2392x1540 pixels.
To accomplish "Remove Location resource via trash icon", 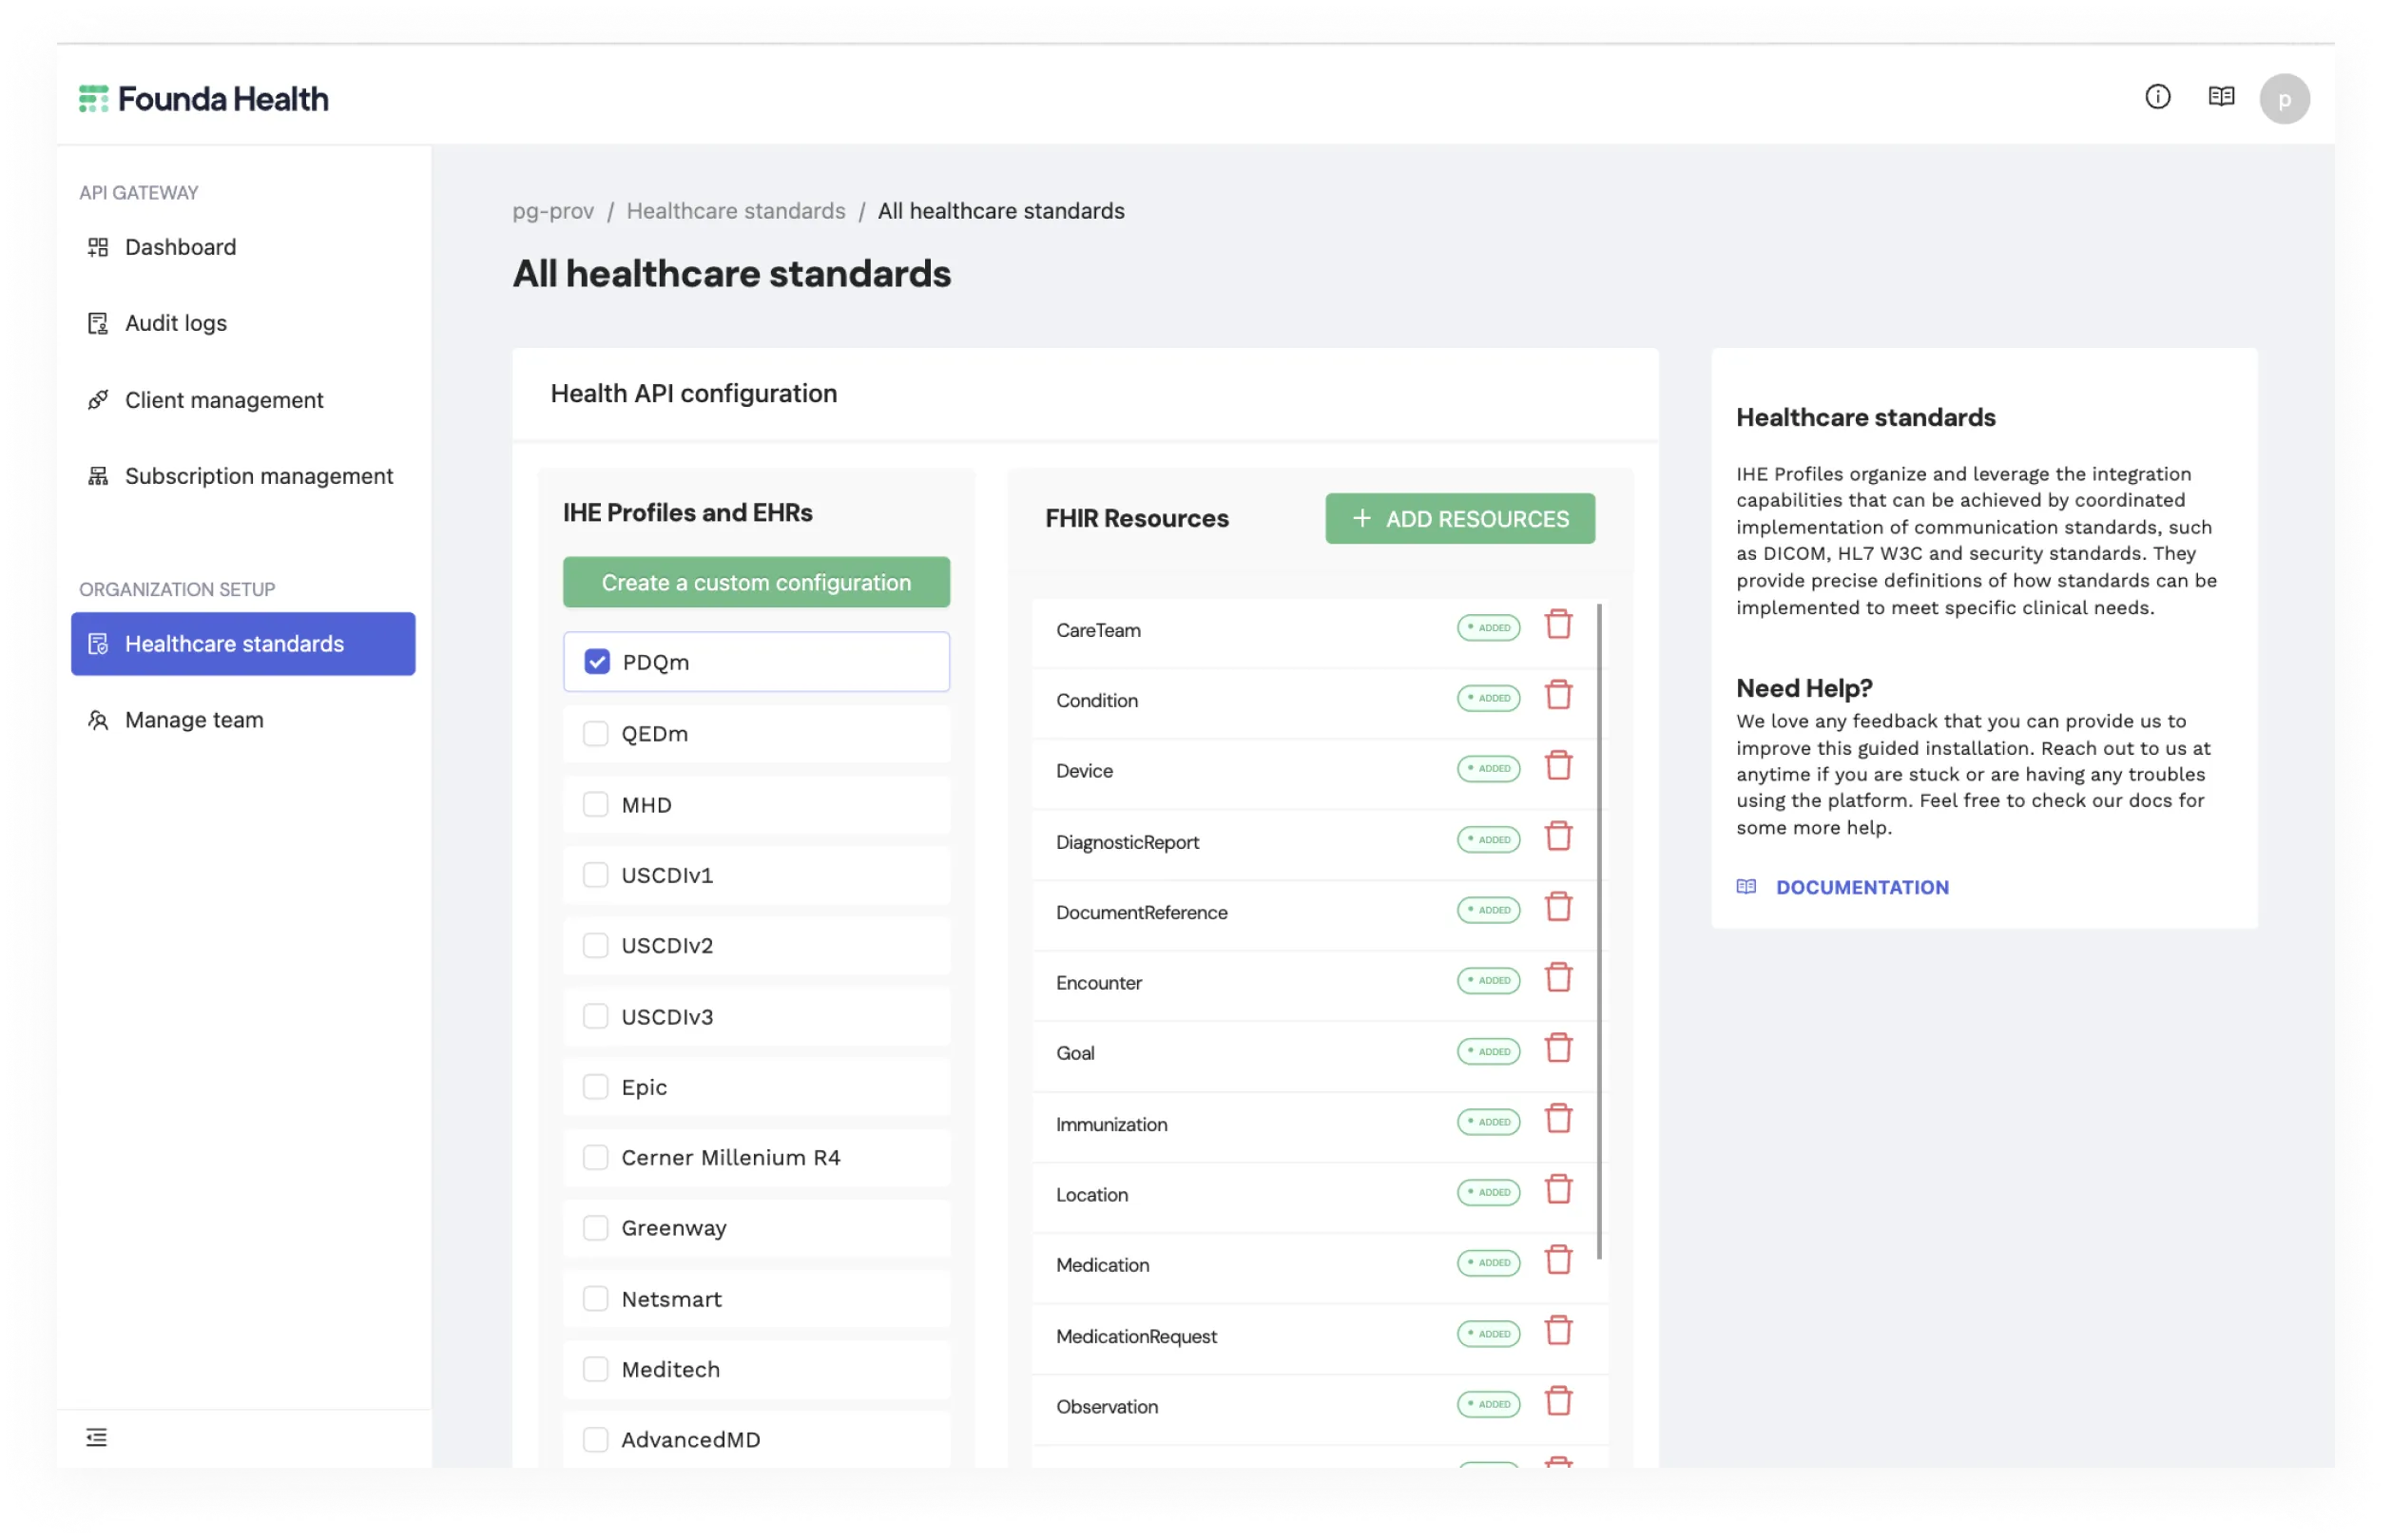I will (1558, 1189).
